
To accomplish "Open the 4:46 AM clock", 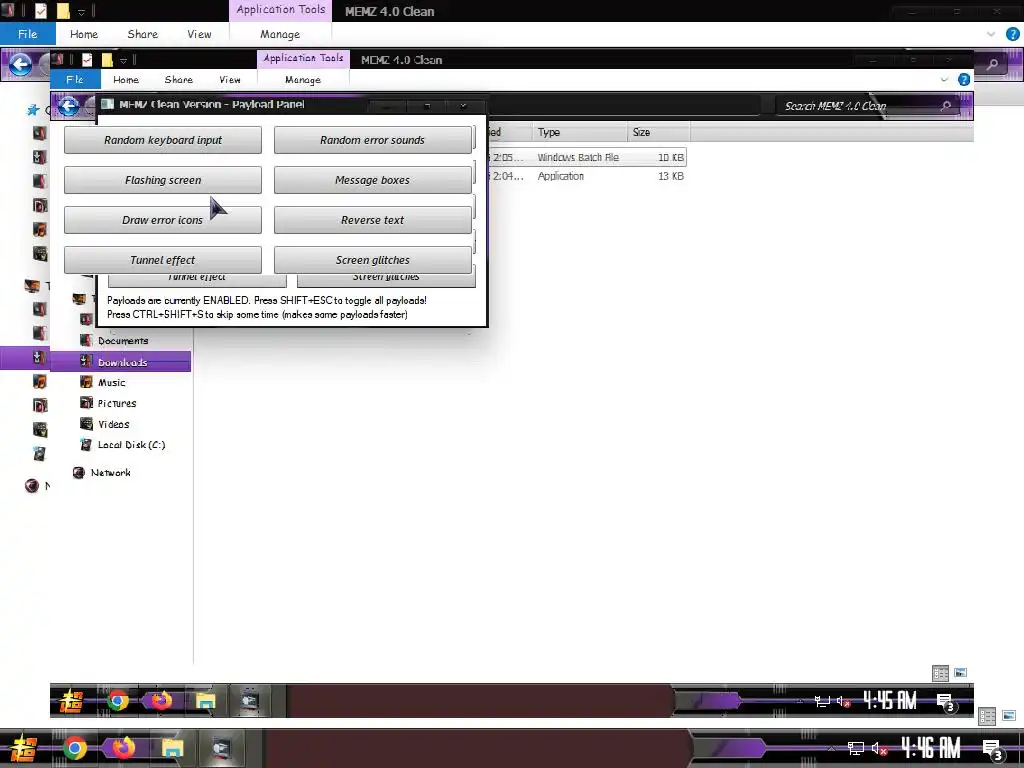I will [x=931, y=748].
